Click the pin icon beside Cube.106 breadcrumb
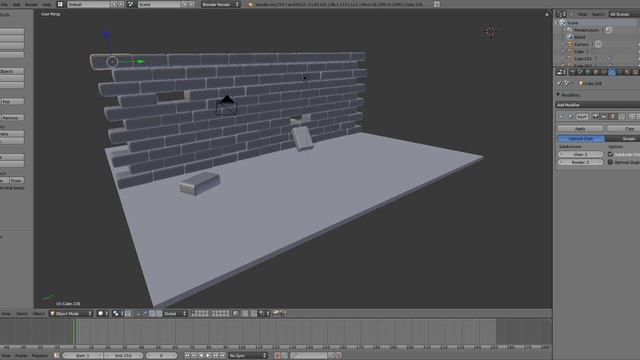 tap(560, 83)
